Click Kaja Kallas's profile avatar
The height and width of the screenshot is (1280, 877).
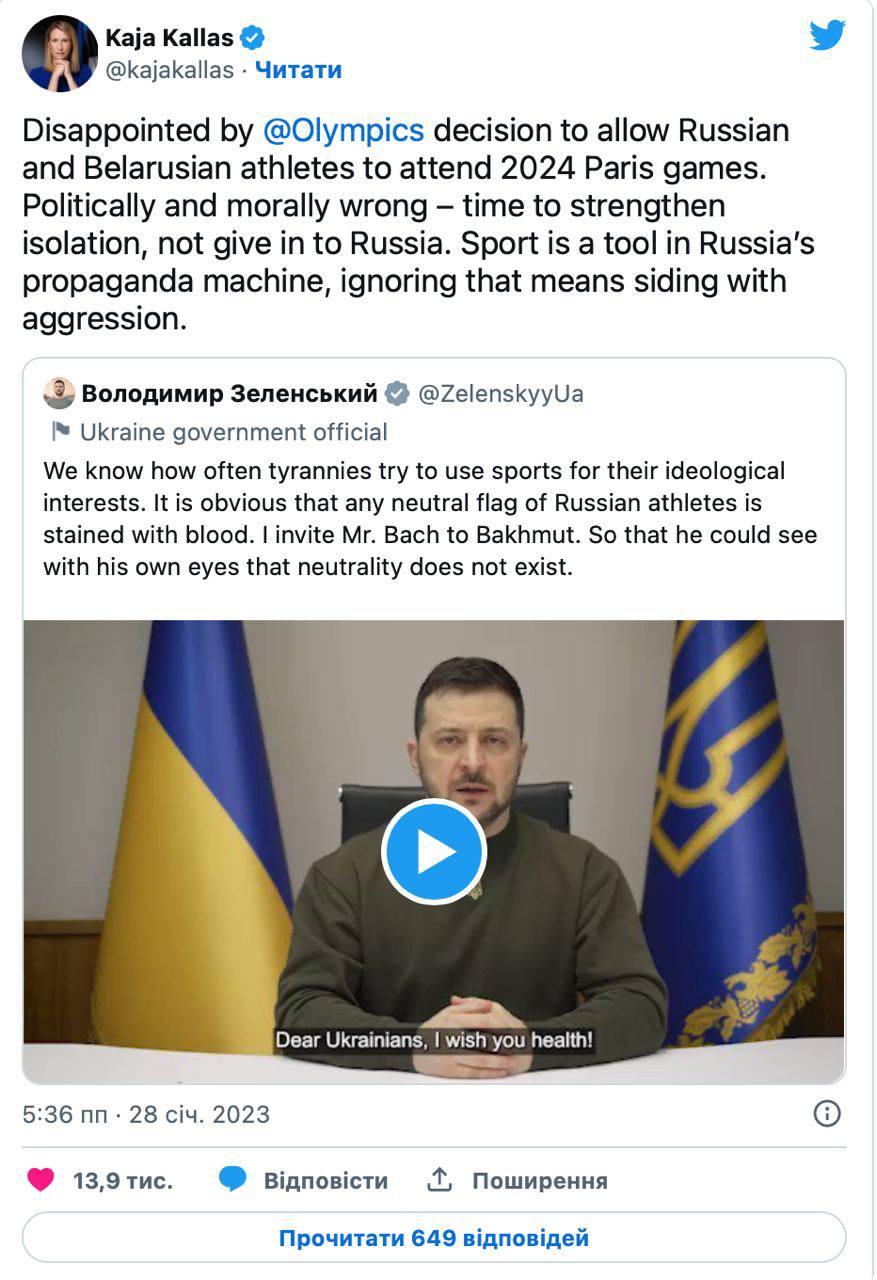[59, 53]
